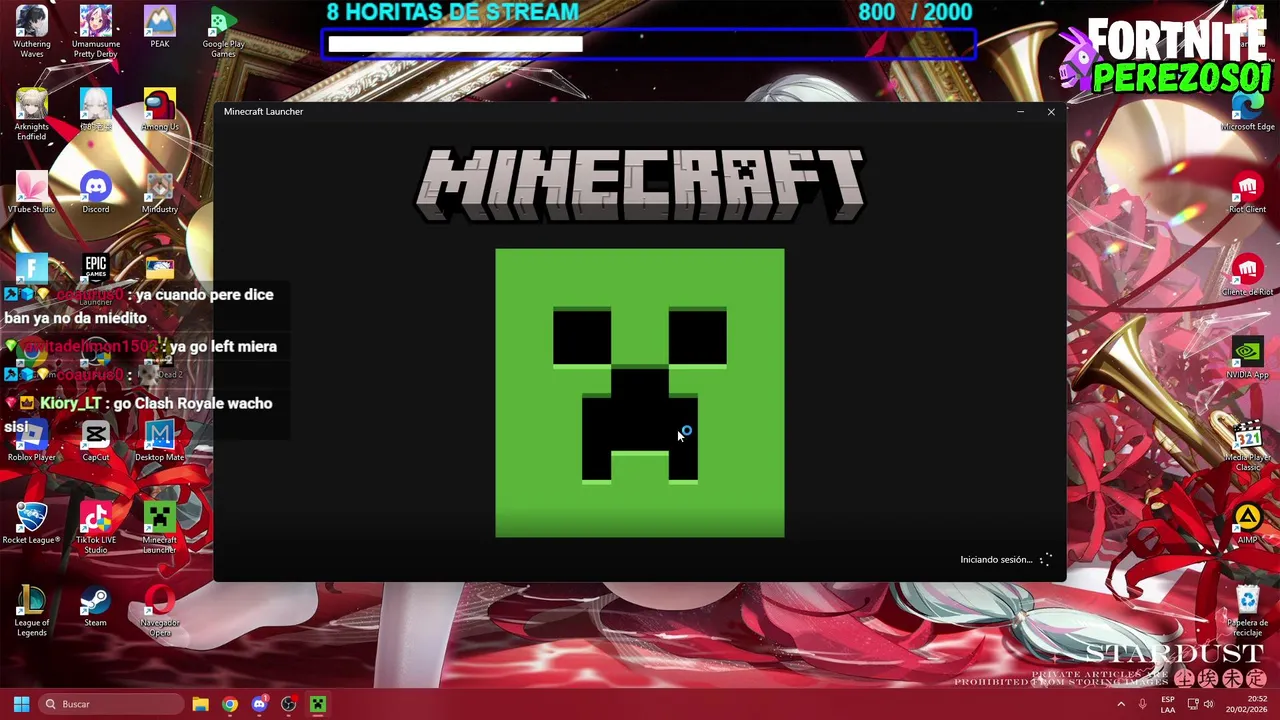
Task: Click the Minecraft creeper face image
Action: point(640,393)
